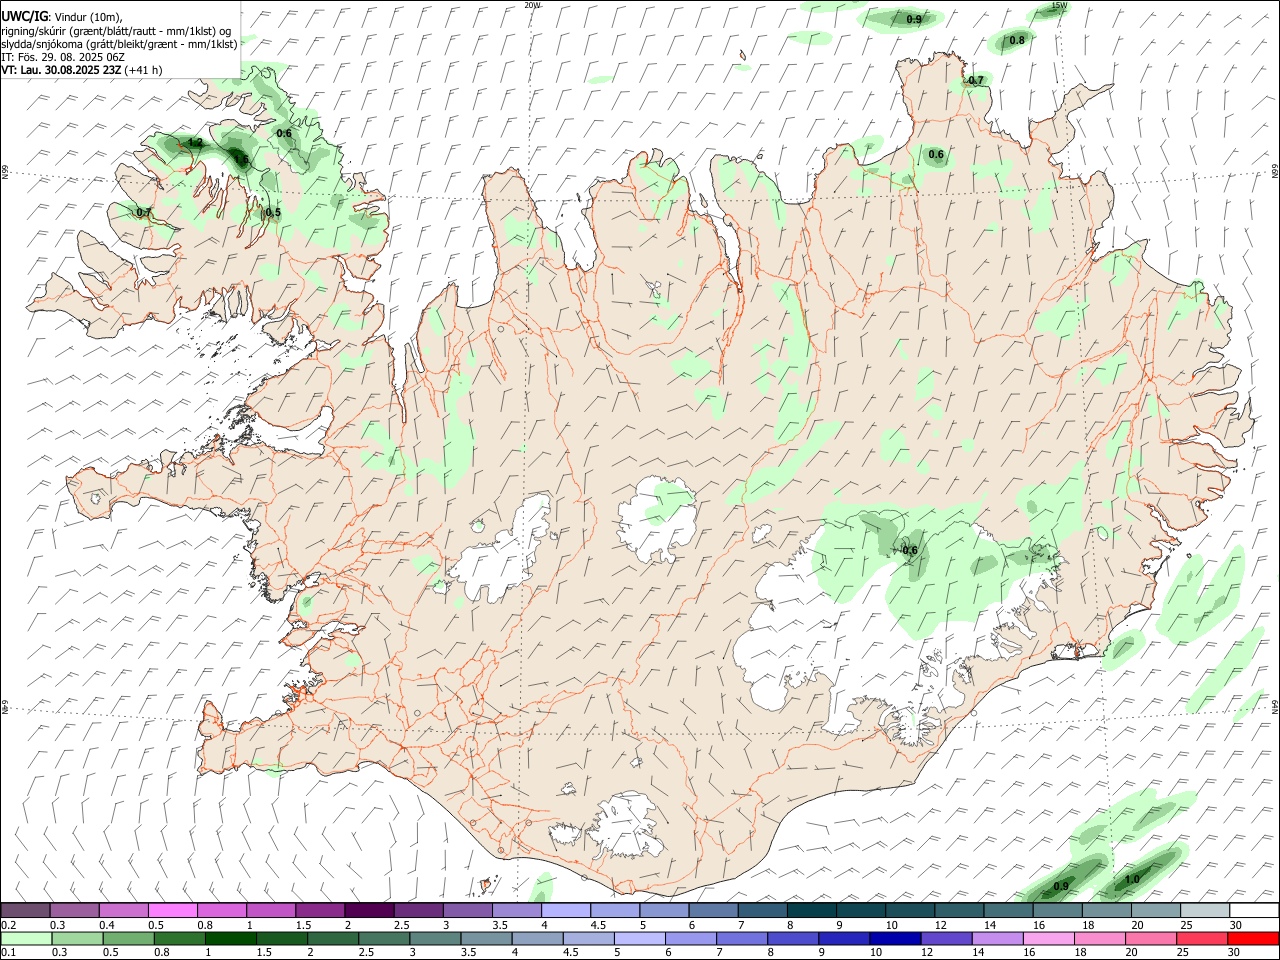This screenshot has width=1280, height=960.
Task: Click the 0.9 label at top over the sea
Action: click(914, 19)
